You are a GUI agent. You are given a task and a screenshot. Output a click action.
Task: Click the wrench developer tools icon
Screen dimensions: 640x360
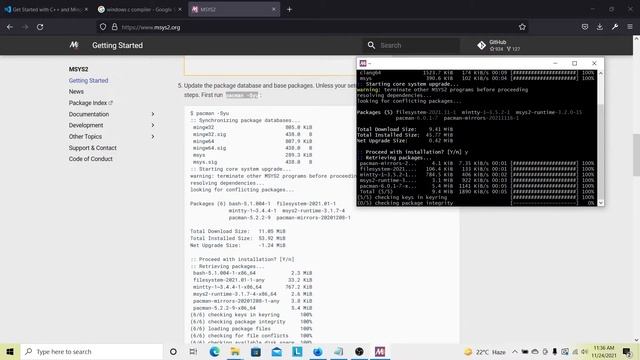click(615, 27)
